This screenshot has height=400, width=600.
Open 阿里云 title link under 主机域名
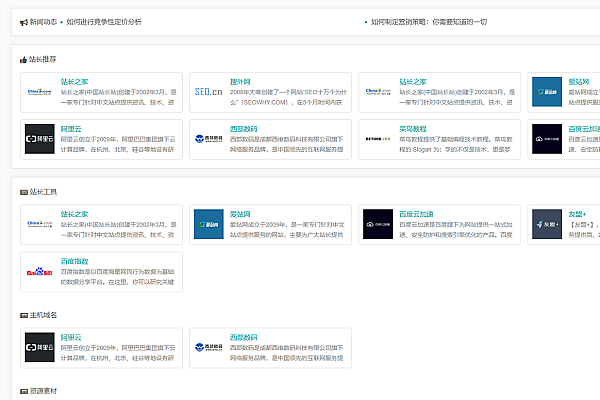(x=71, y=338)
